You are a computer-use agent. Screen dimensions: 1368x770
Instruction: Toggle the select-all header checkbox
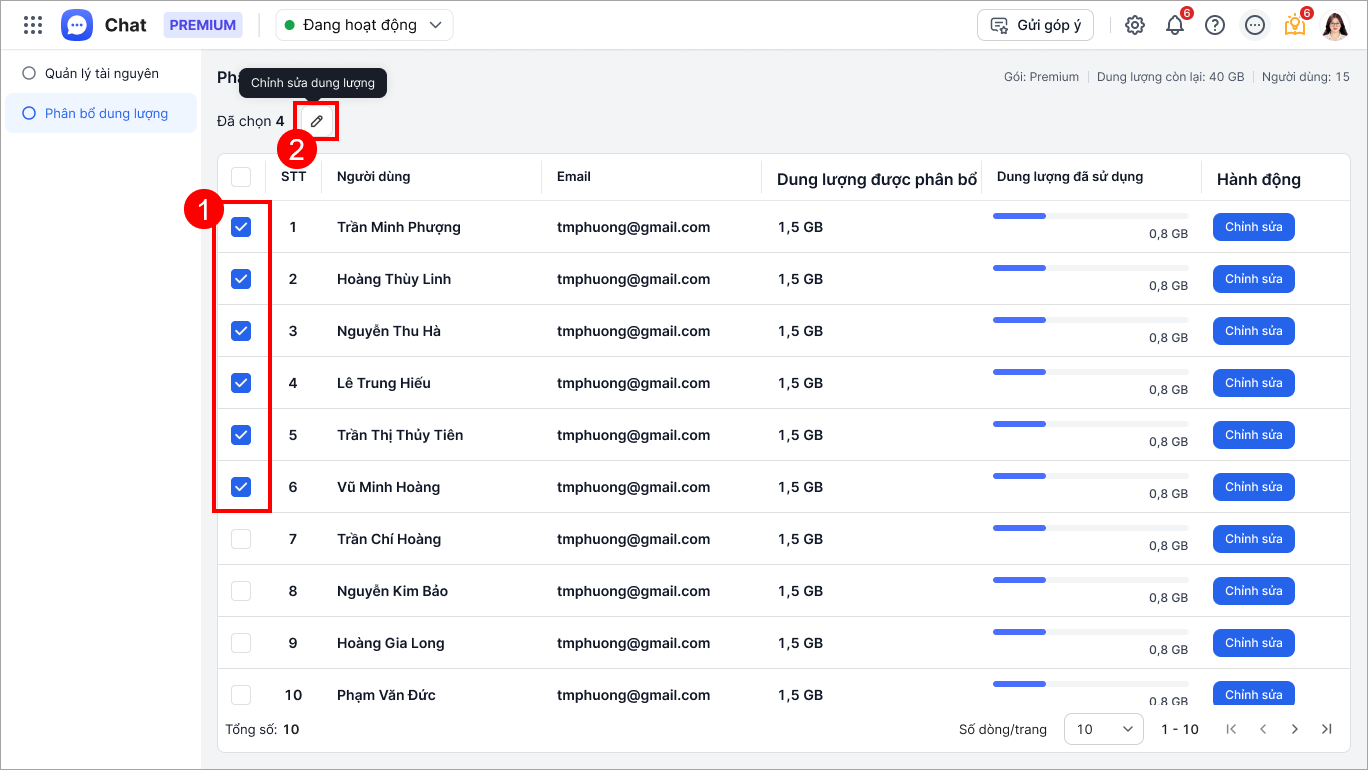241,177
